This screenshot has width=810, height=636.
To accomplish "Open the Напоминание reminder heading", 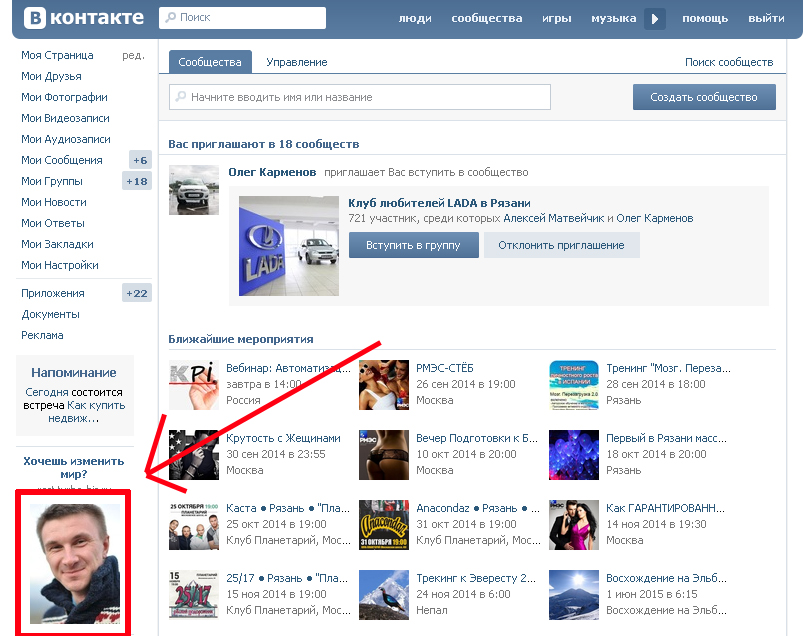I will [x=74, y=373].
